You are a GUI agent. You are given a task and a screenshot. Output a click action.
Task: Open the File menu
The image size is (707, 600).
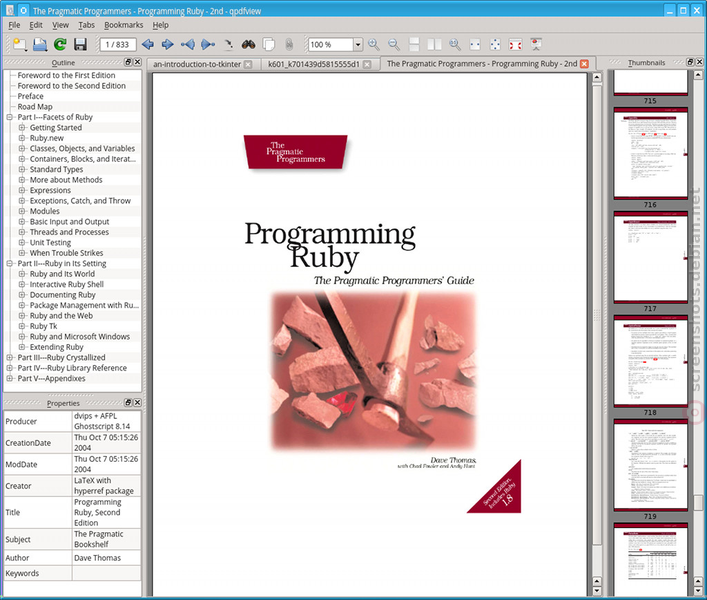pos(14,25)
